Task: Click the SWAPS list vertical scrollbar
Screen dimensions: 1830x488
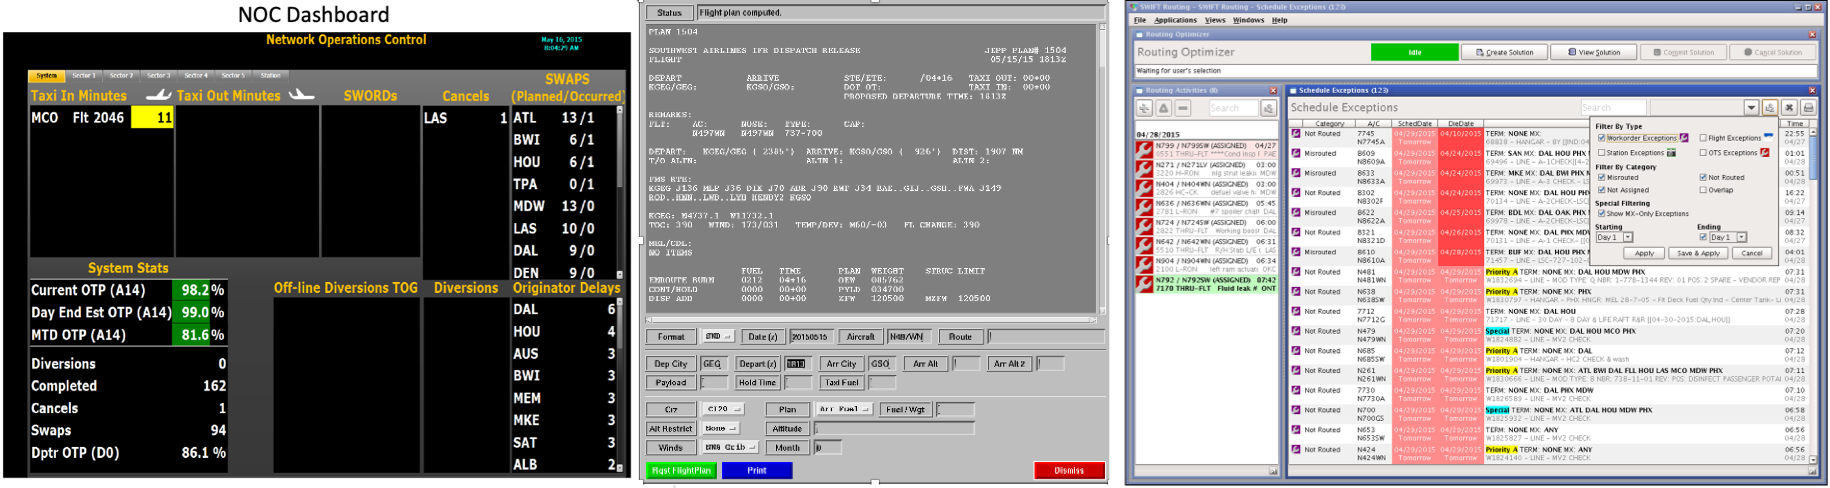Action: (620, 190)
